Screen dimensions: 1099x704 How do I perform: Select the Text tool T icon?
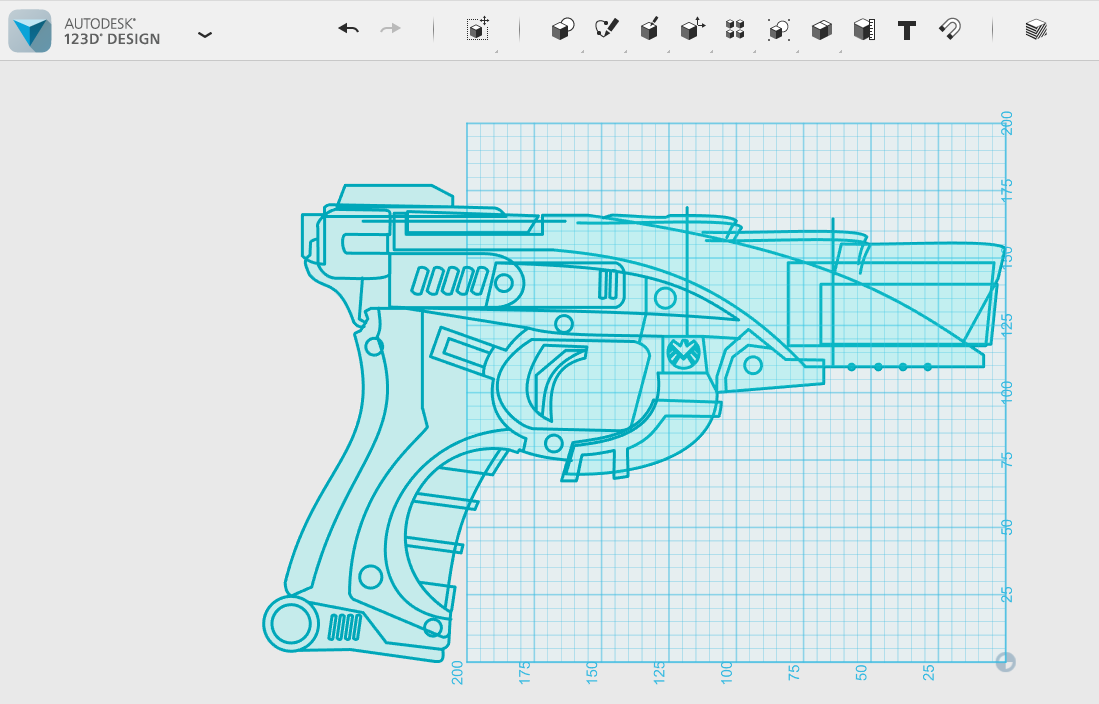click(907, 30)
